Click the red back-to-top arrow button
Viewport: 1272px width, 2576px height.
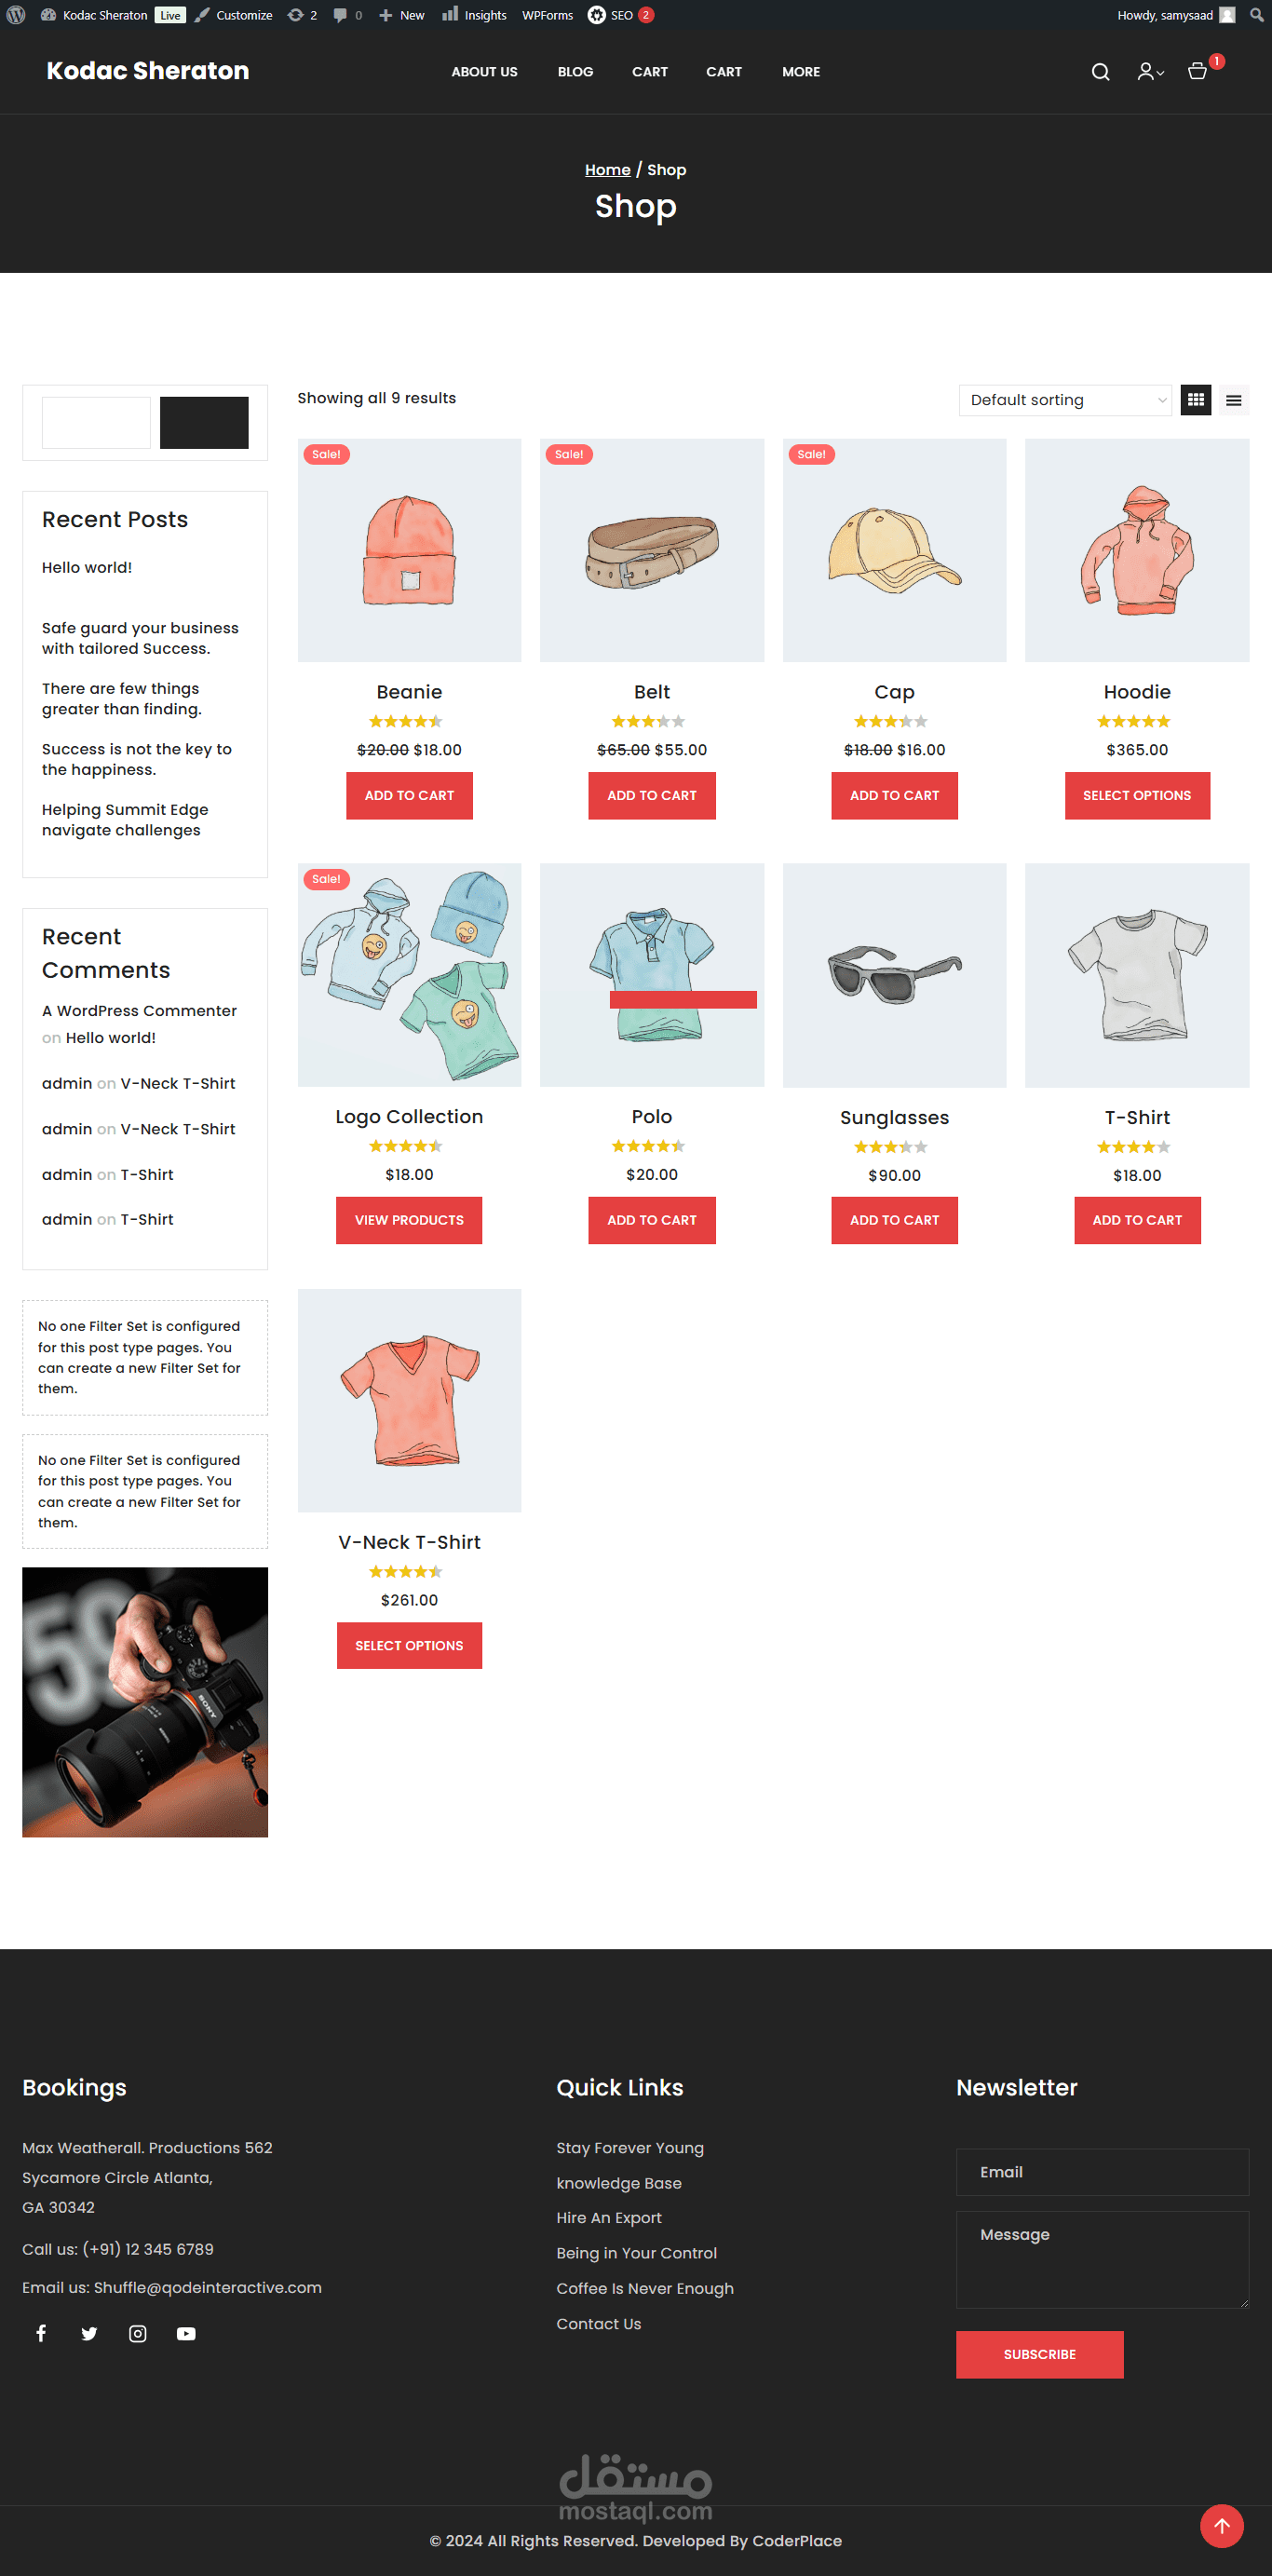click(x=1221, y=2526)
